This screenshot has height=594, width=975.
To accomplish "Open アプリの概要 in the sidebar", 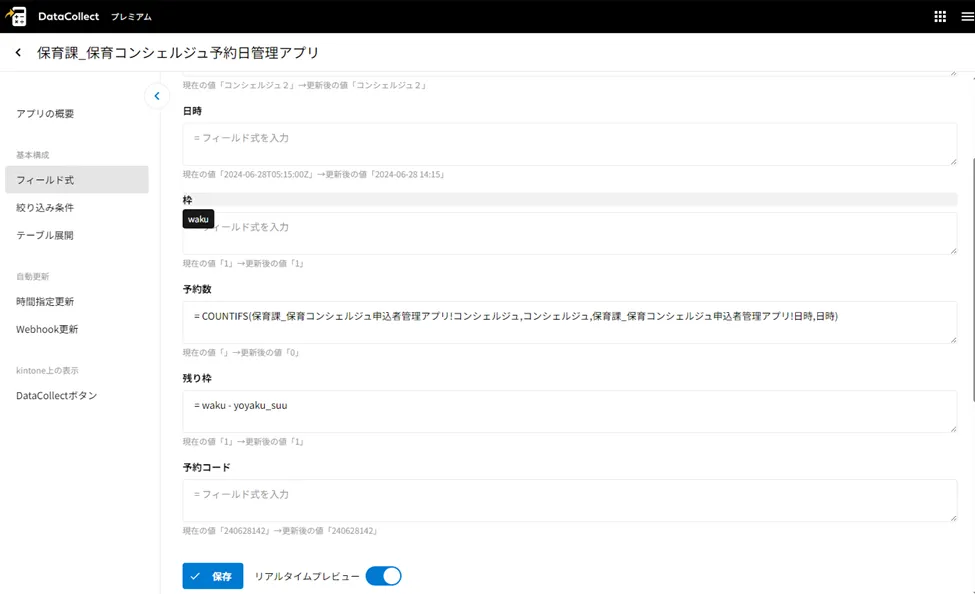I will 45,114.
